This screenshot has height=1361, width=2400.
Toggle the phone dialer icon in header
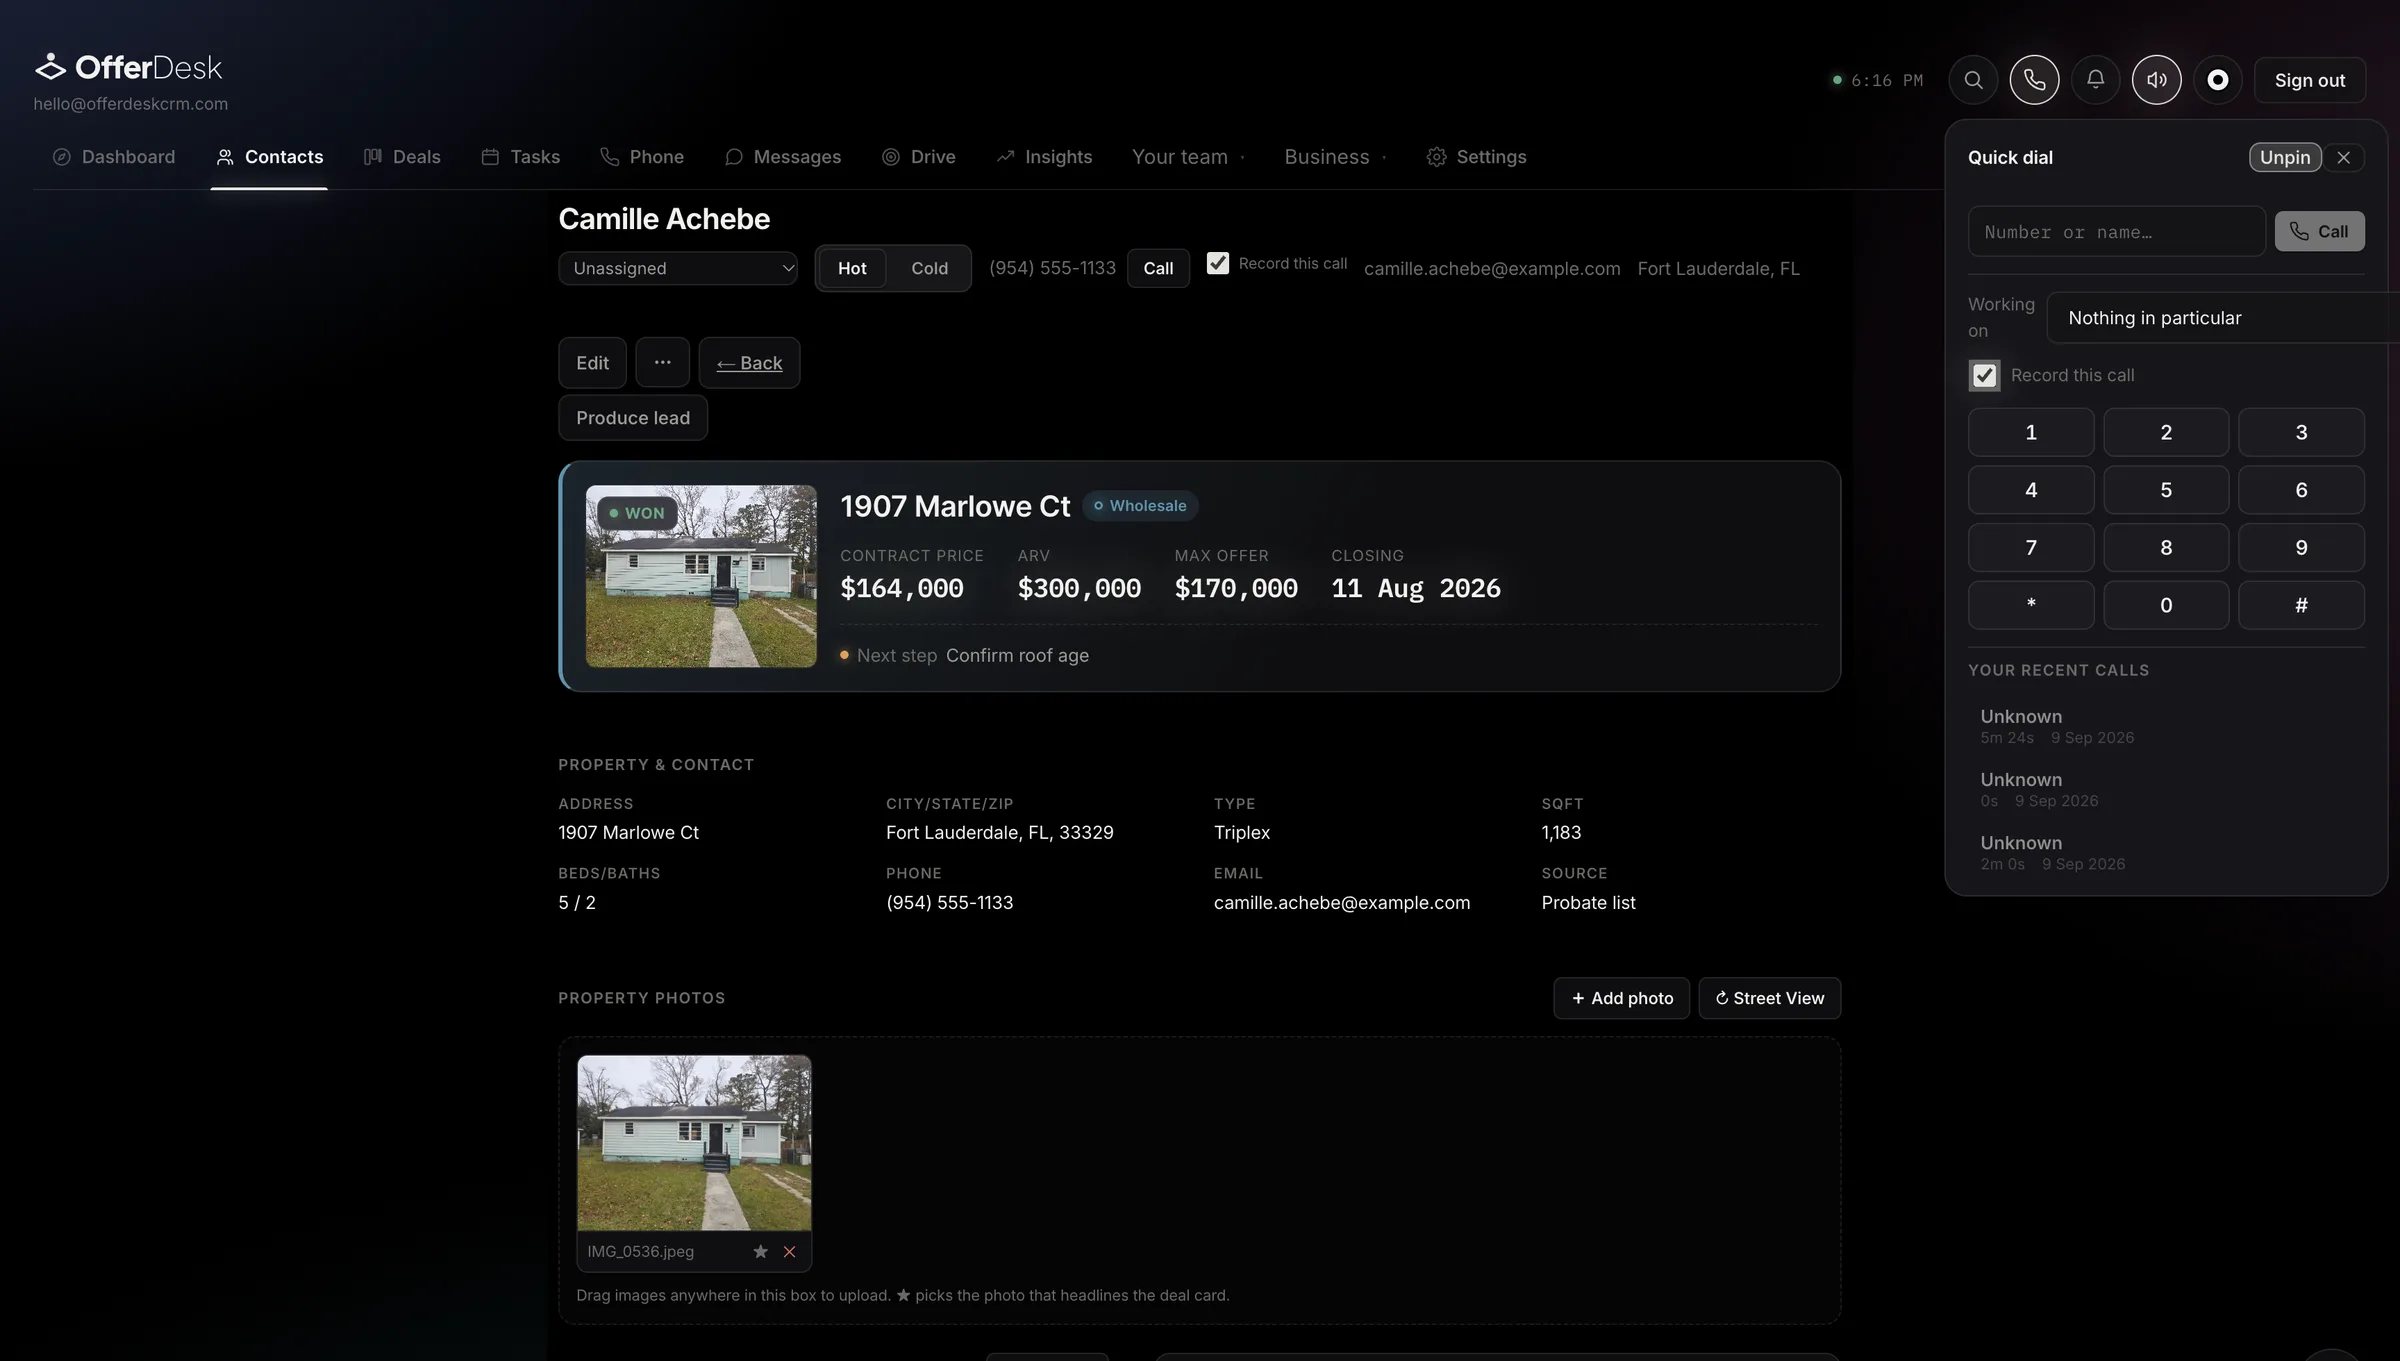[2034, 80]
